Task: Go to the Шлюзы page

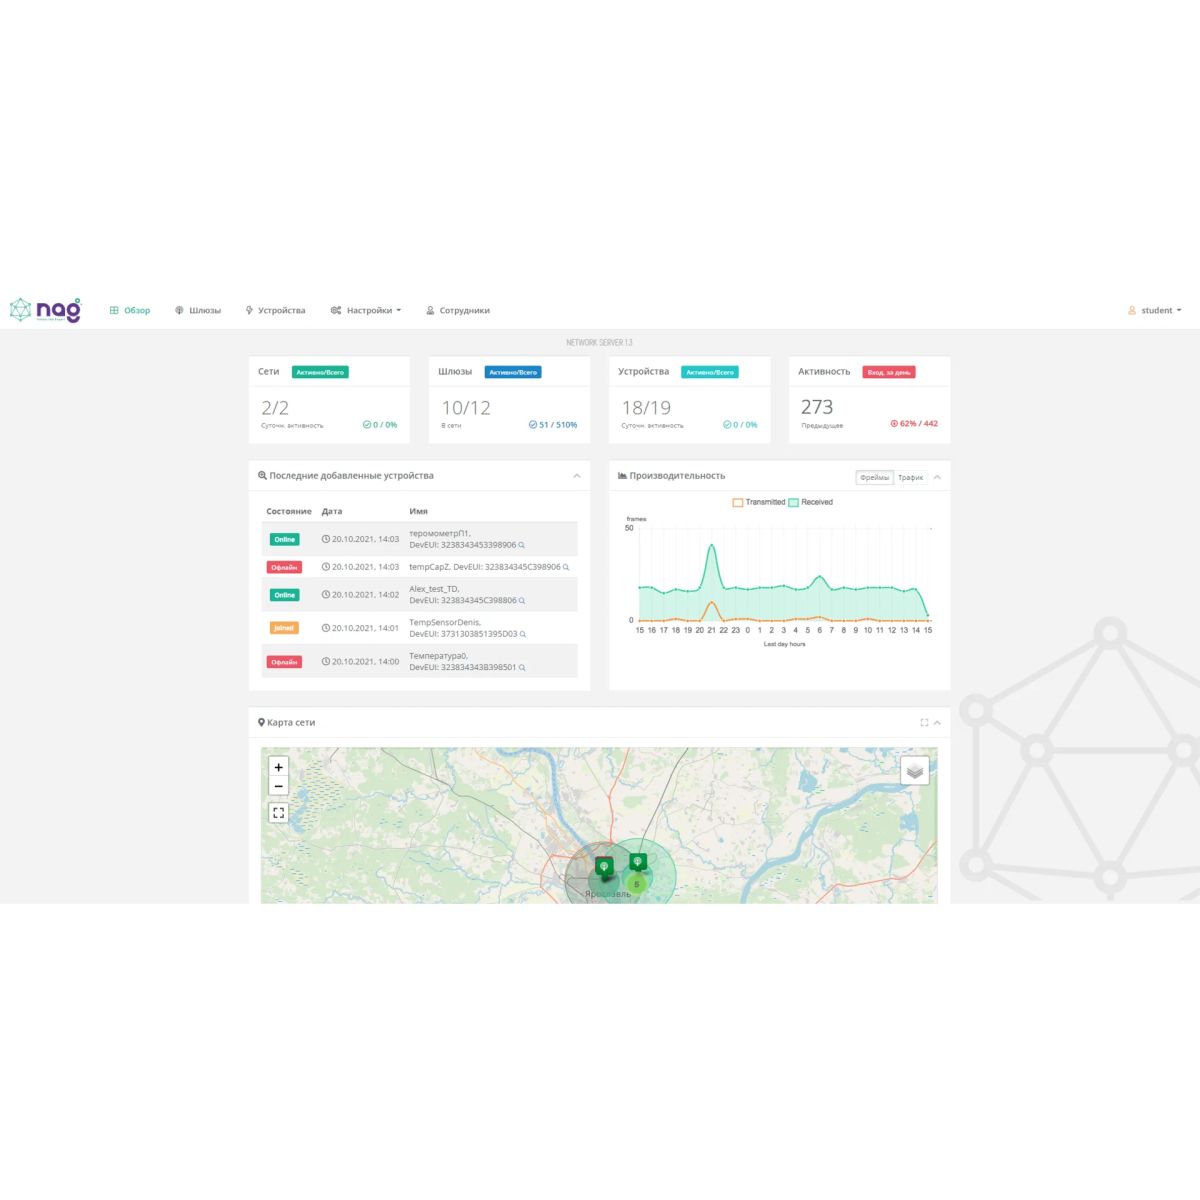Action: (x=198, y=311)
